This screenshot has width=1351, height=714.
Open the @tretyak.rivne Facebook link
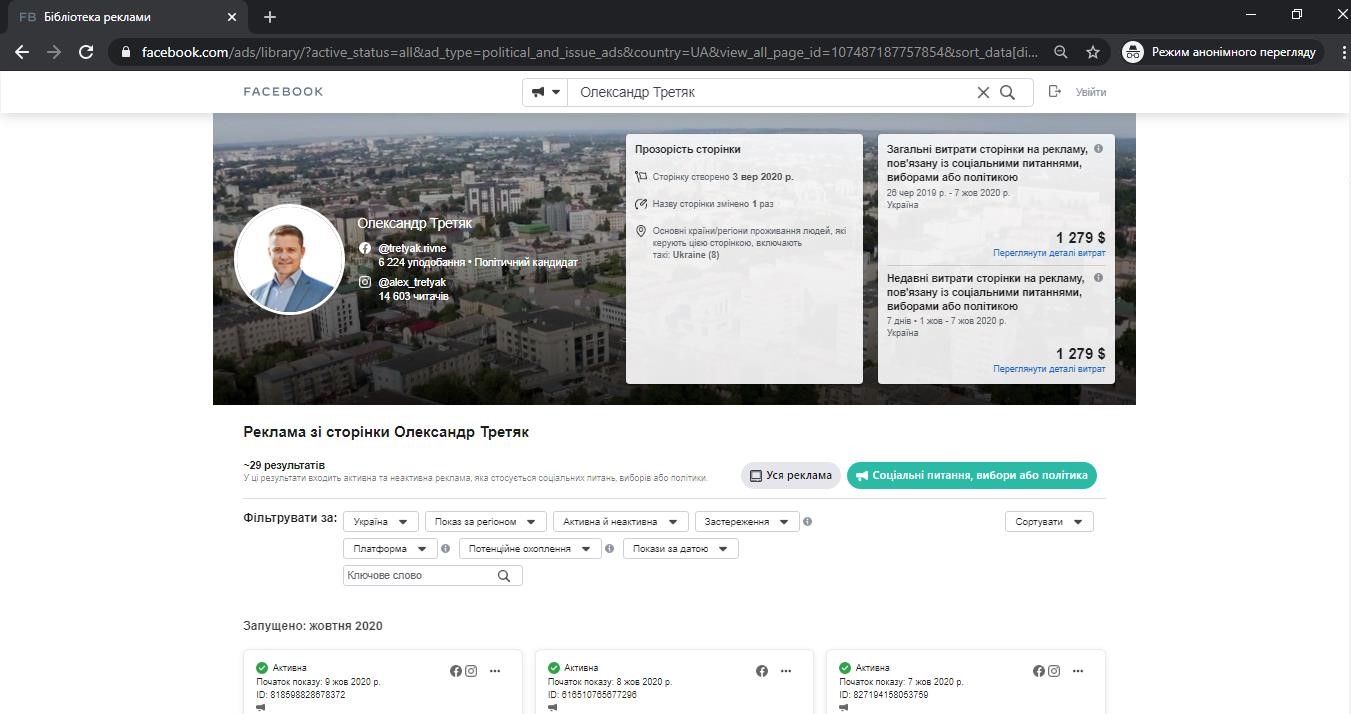click(x=412, y=248)
